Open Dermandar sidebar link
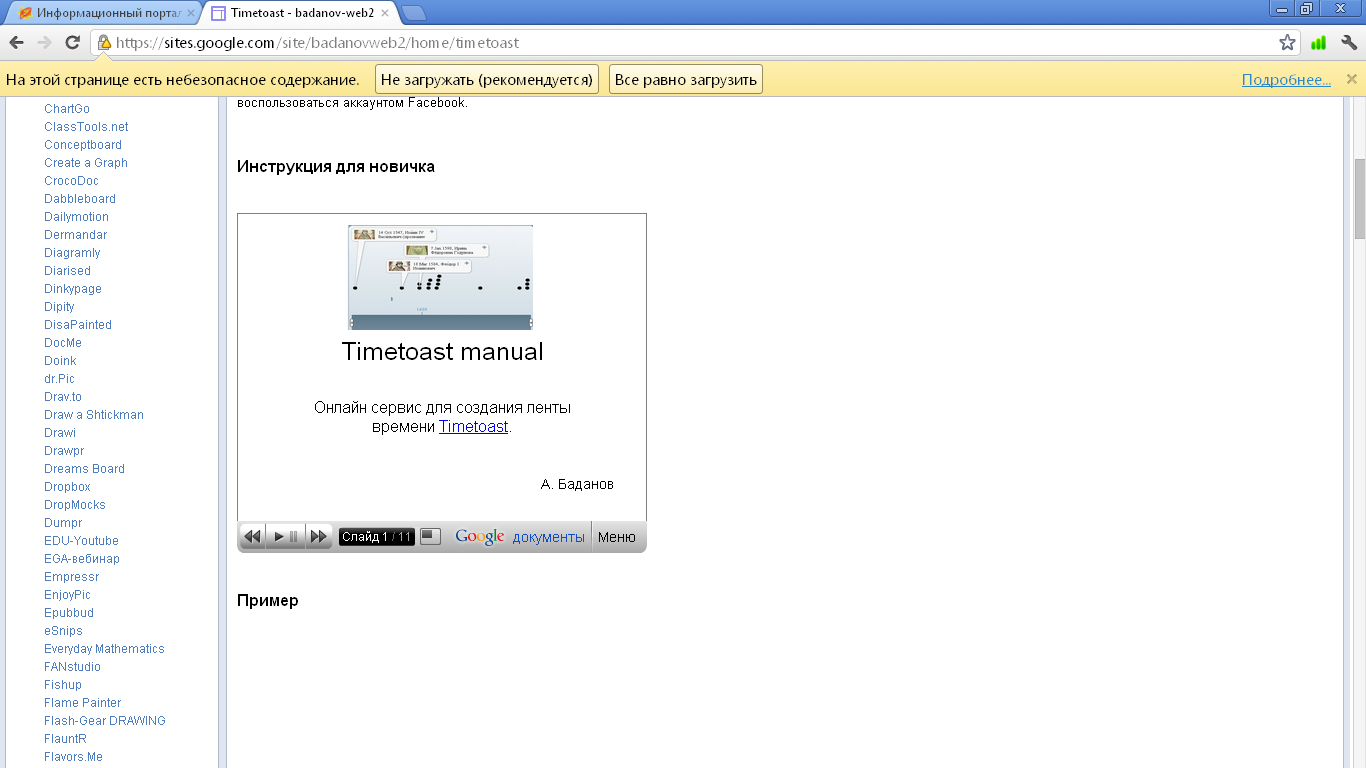This screenshot has height=768, width=1366. (x=75, y=235)
